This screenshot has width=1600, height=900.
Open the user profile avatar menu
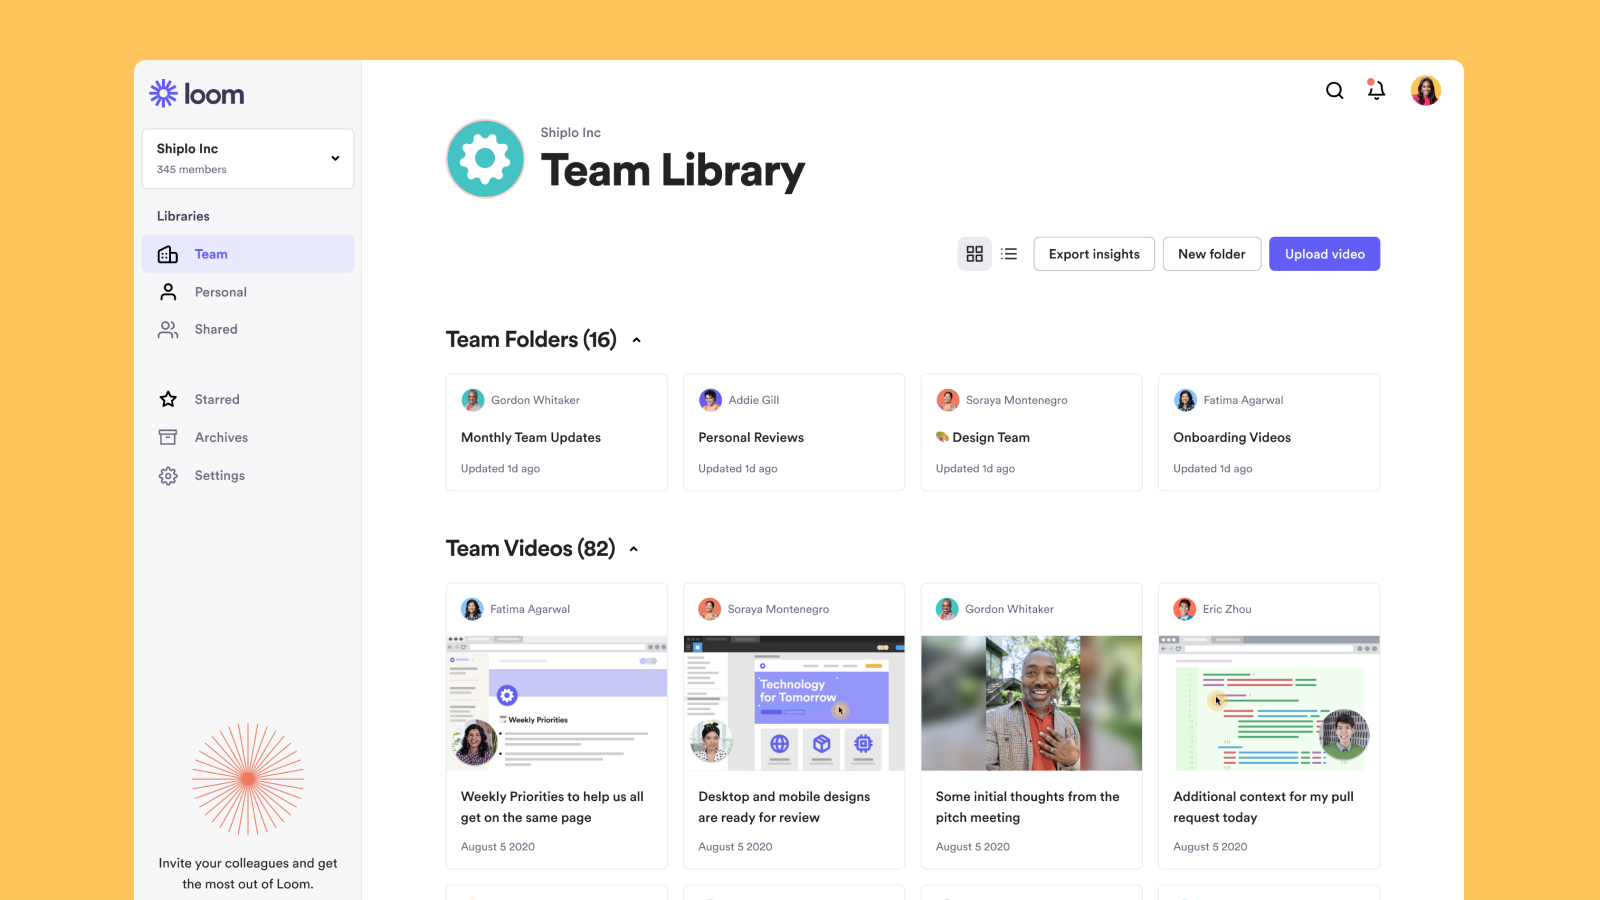pyautogui.click(x=1426, y=91)
